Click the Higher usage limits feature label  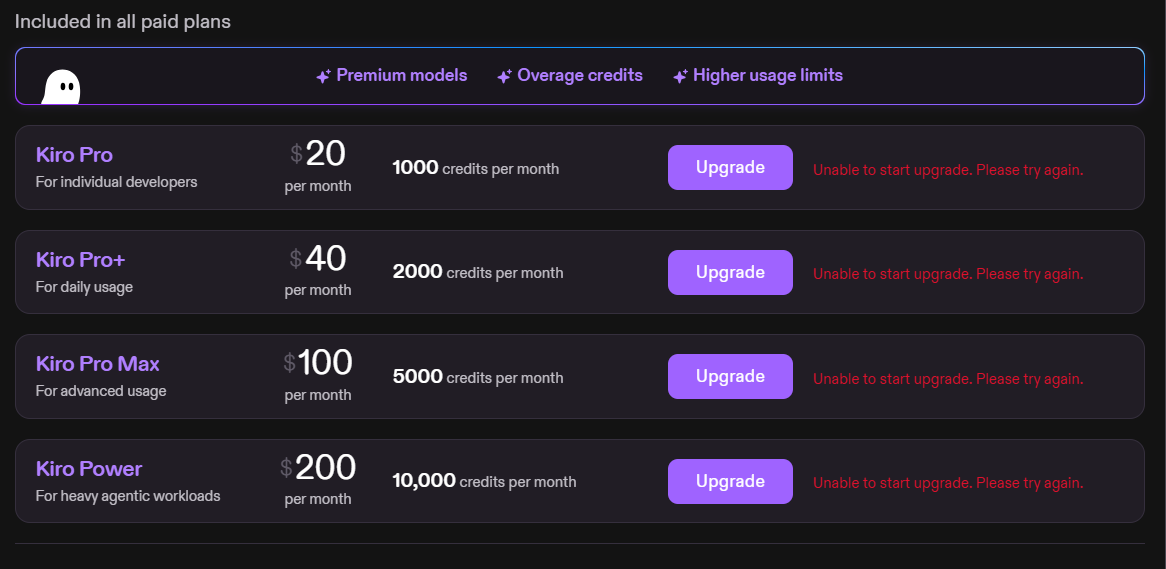768,75
